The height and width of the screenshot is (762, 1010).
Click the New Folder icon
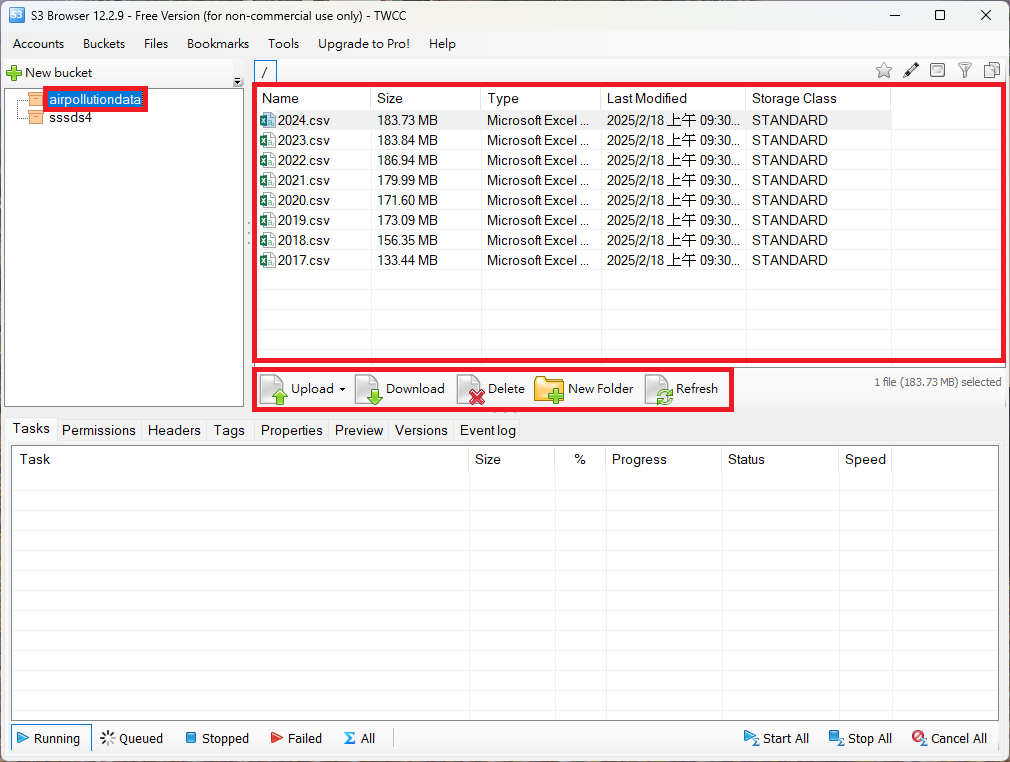point(549,390)
